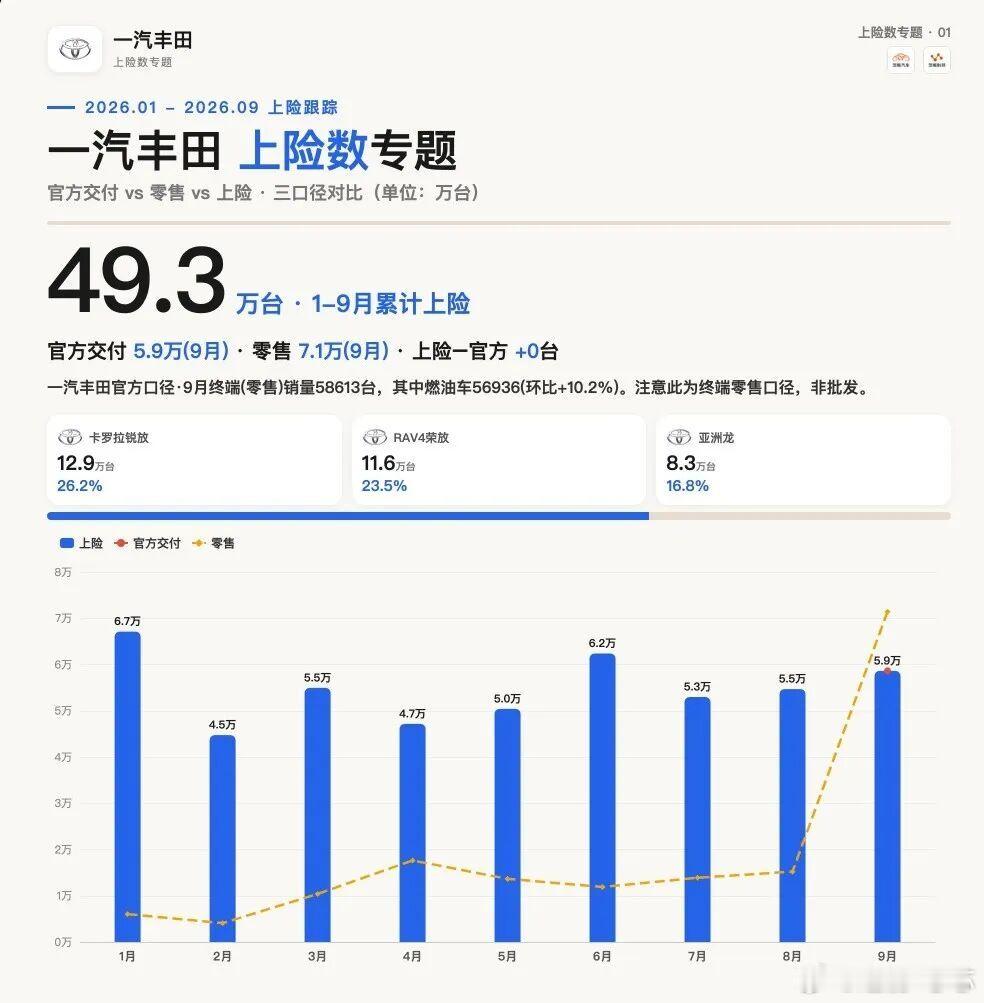984x1003 pixels.
Task: Select the 8月 bar in the chart
Action: pos(792,816)
